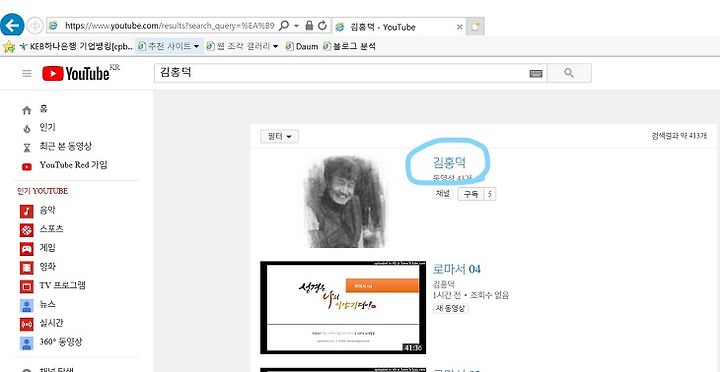Click the 채널 badge under 김홍덕
This screenshot has width=720, height=372.
442,193
